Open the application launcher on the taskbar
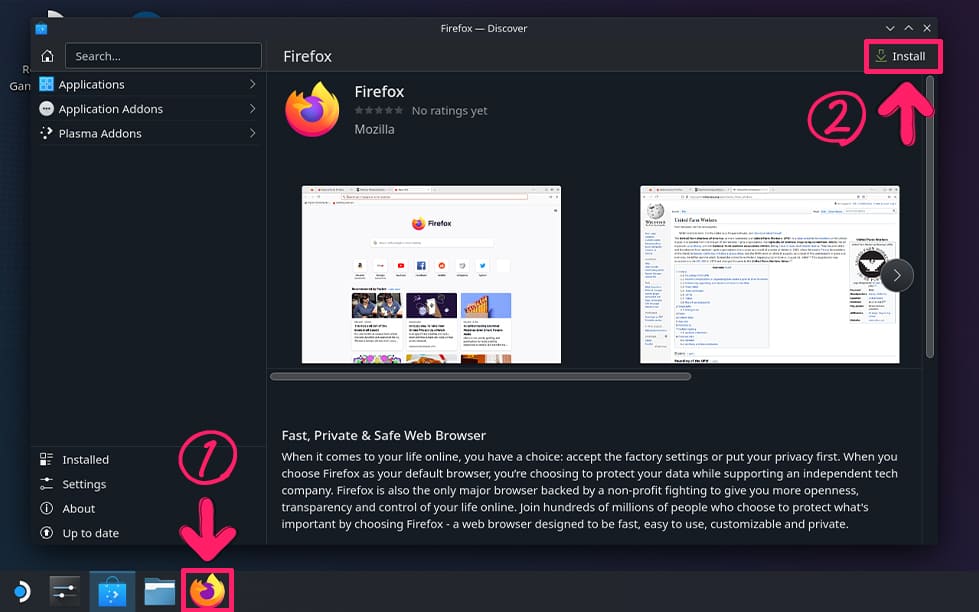This screenshot has width=979, height=612. click(x=22, y=591)
